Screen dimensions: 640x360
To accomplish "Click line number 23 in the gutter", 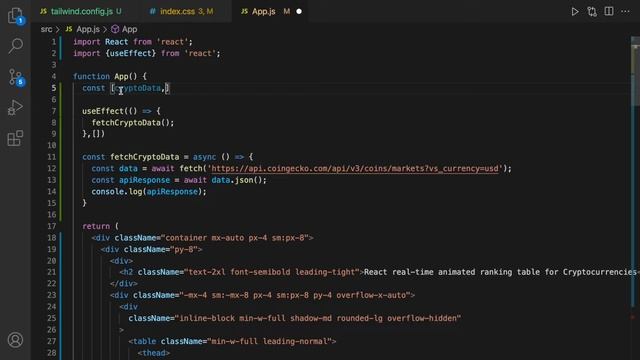I will (51, 295).
